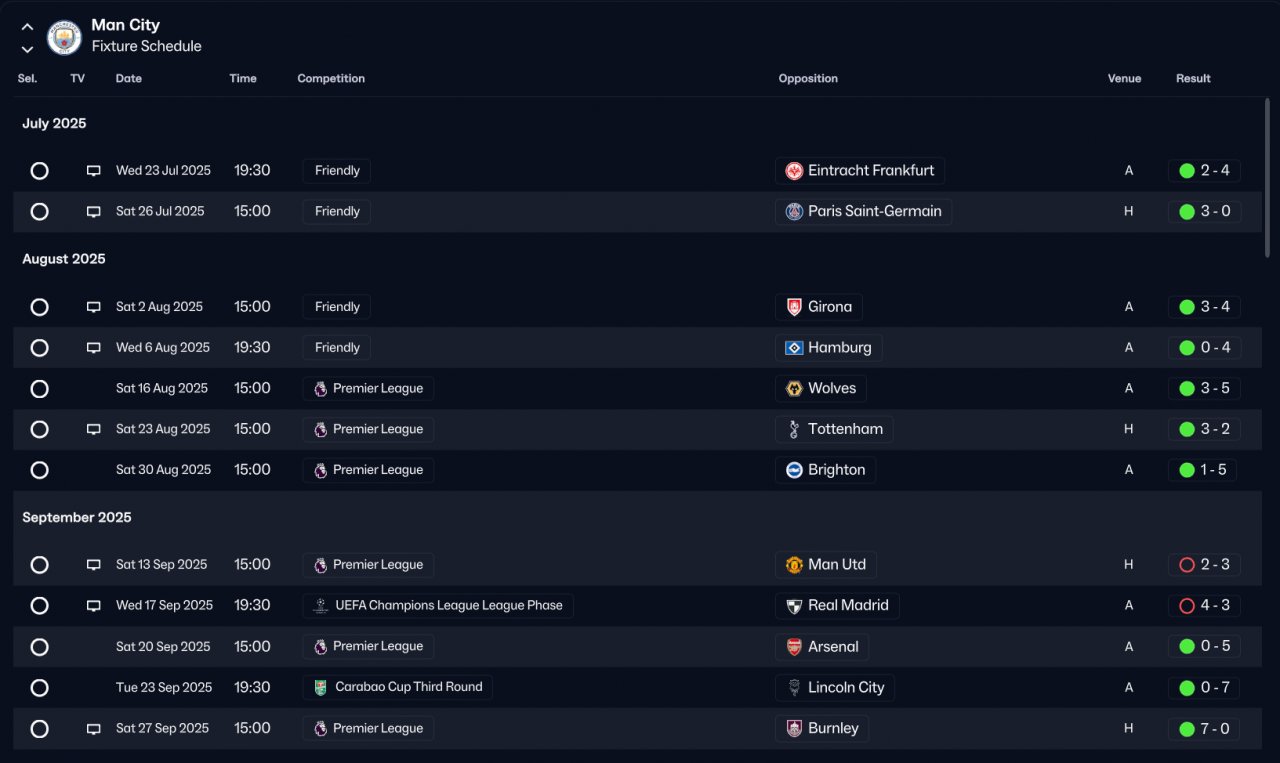
Task: Click the Paris Saint-Germain crest icon
Action: point(794,212)
